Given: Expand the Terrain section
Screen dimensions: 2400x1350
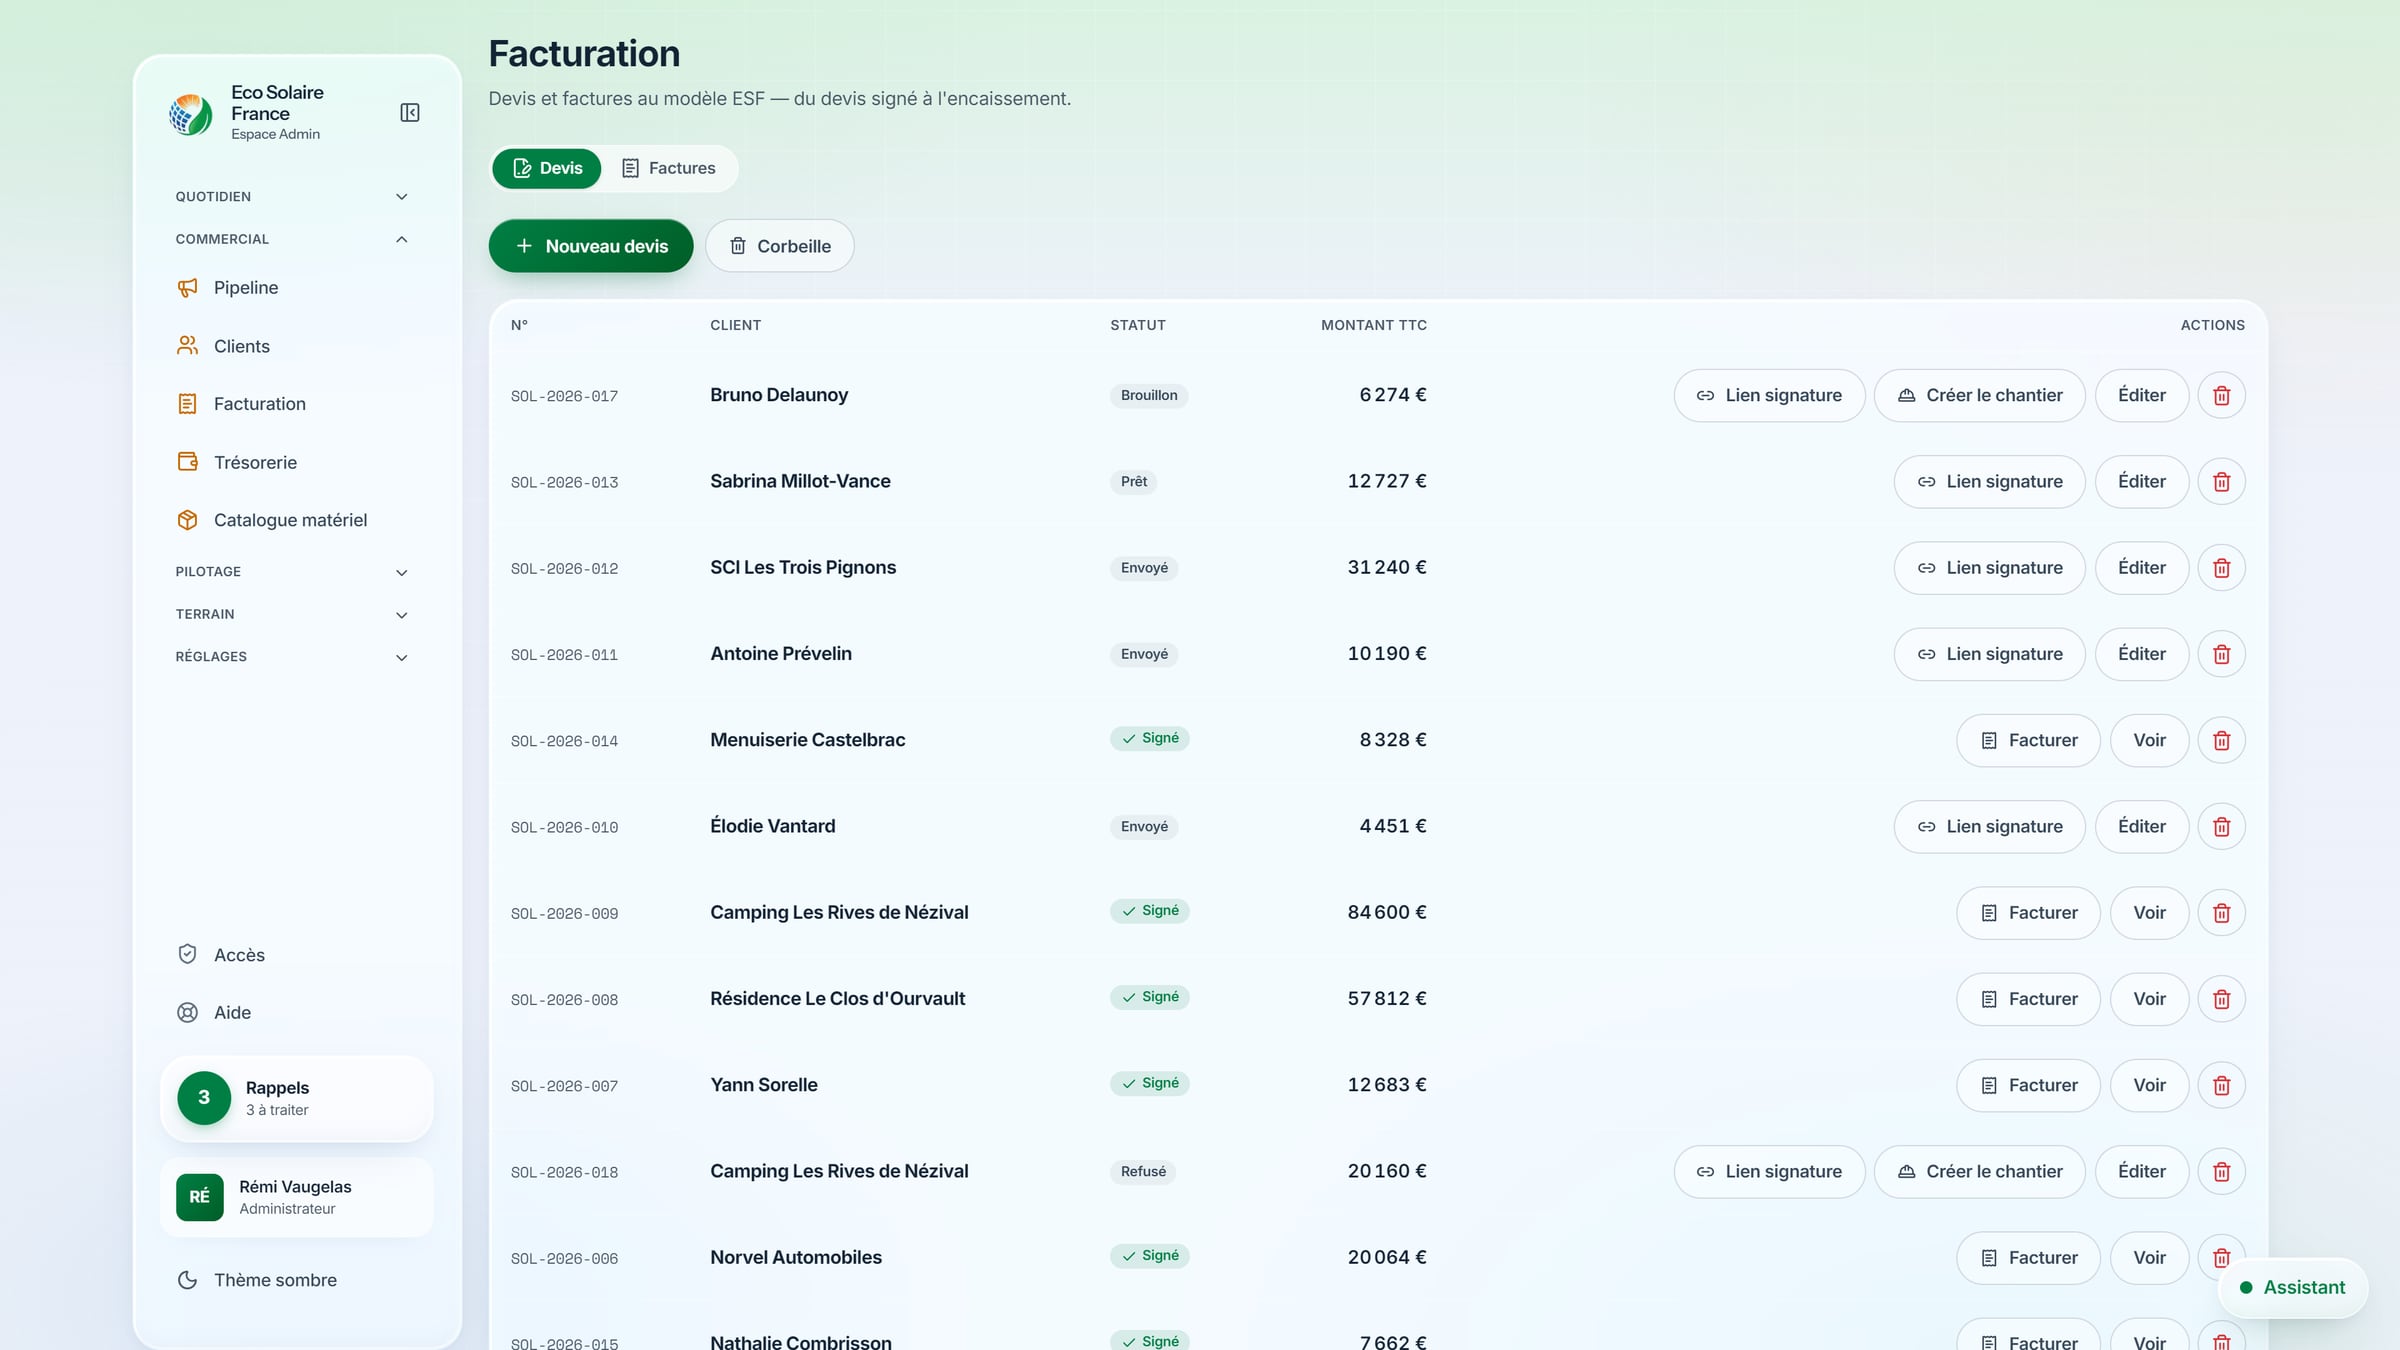Looking at the screenshot, I should pos(292,614).
